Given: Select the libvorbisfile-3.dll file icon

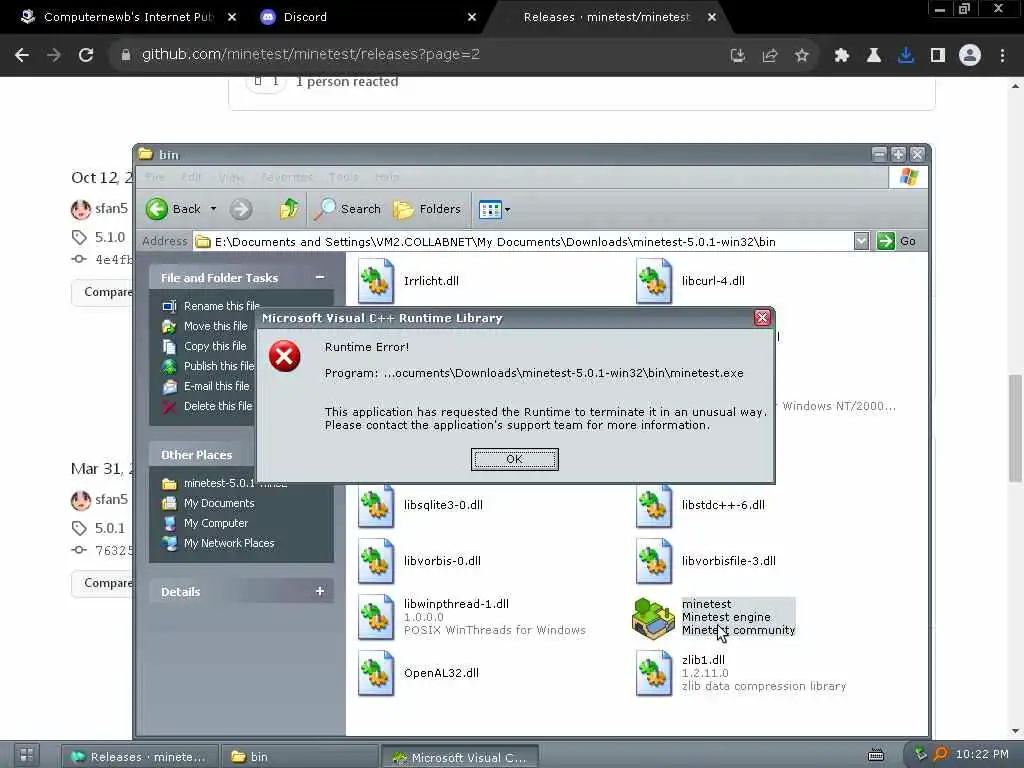Looking at the screenshot, I should click(654, 561).
